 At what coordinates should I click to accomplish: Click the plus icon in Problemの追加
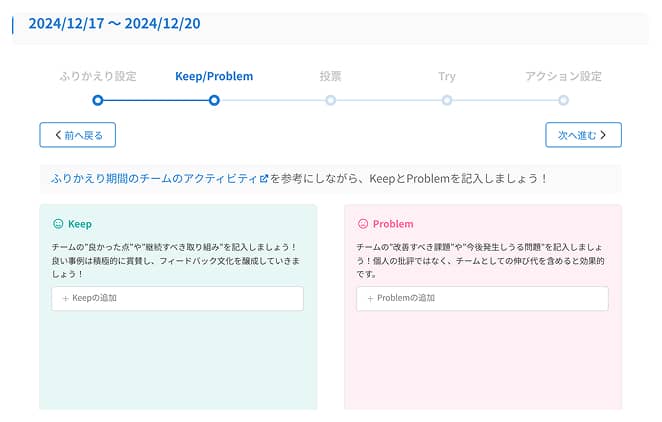[370, 298]
